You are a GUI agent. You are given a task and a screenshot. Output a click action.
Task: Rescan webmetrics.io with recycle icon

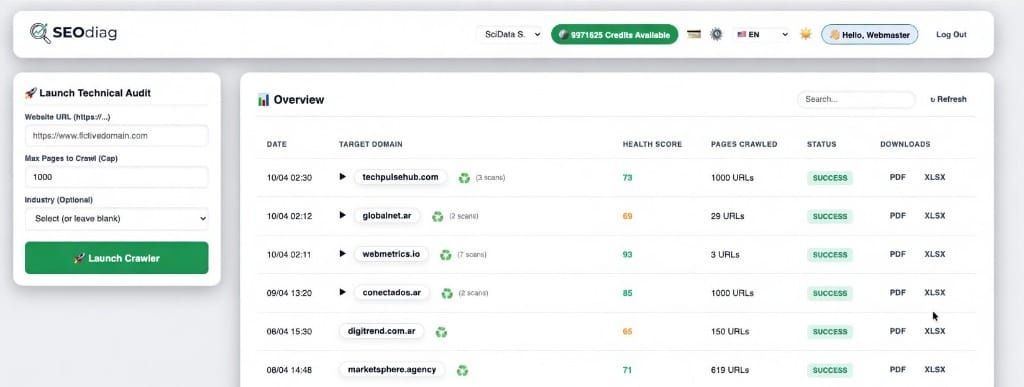point(445,255)
